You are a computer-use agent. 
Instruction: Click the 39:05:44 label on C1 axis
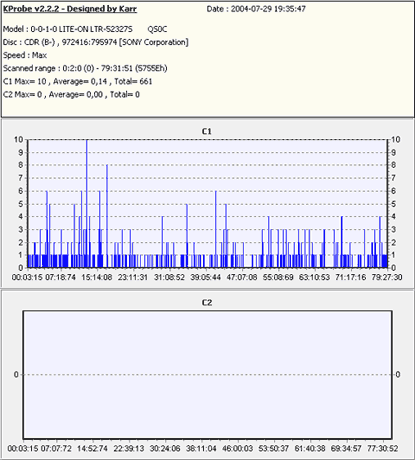tap(205, 277)
